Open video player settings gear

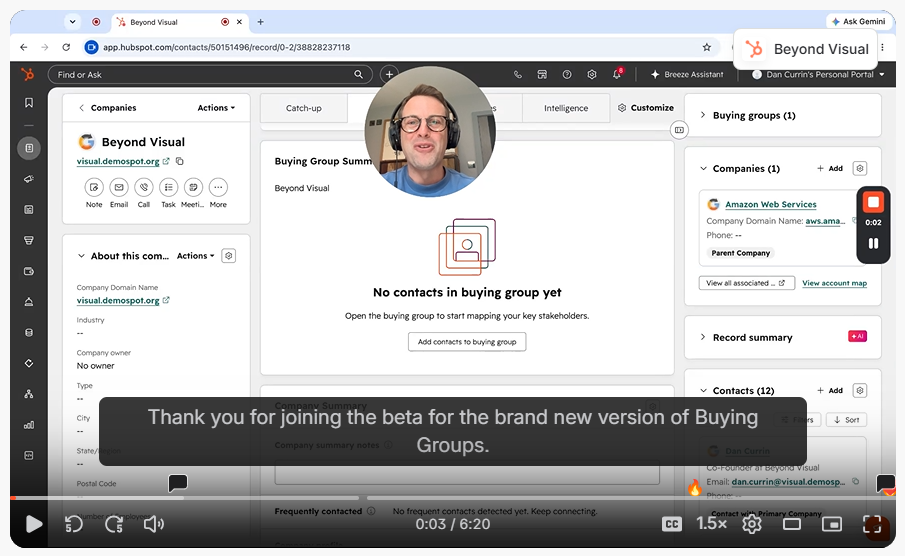pos(751,524)
